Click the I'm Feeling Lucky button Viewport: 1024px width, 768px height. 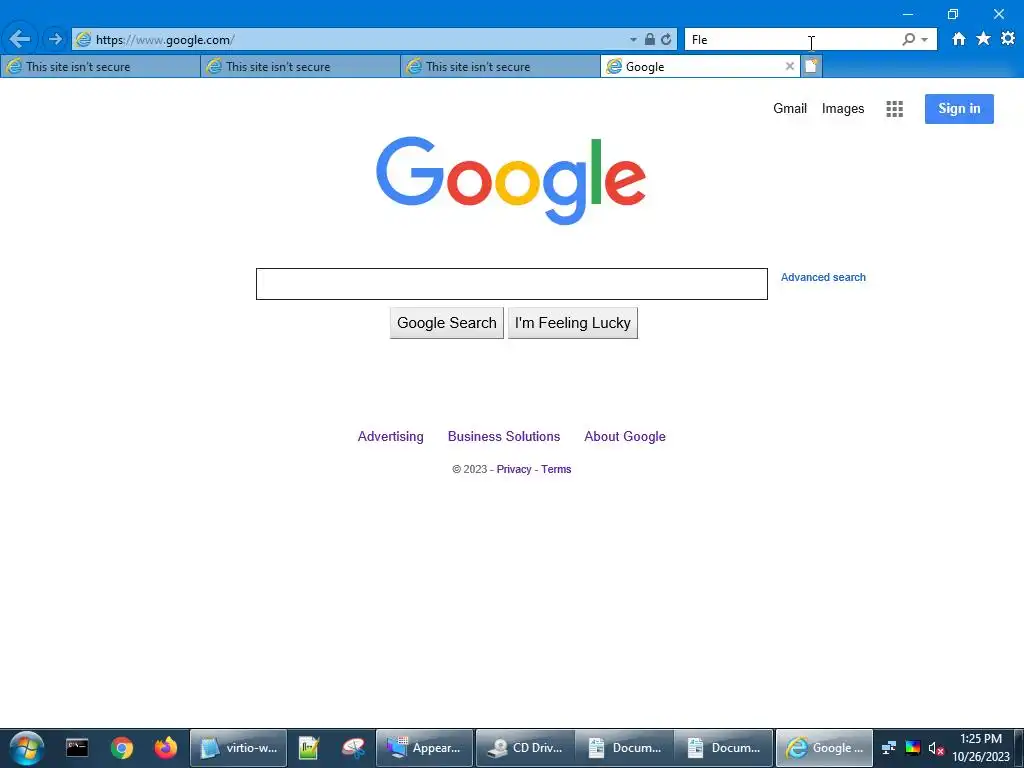pos(573,323)
